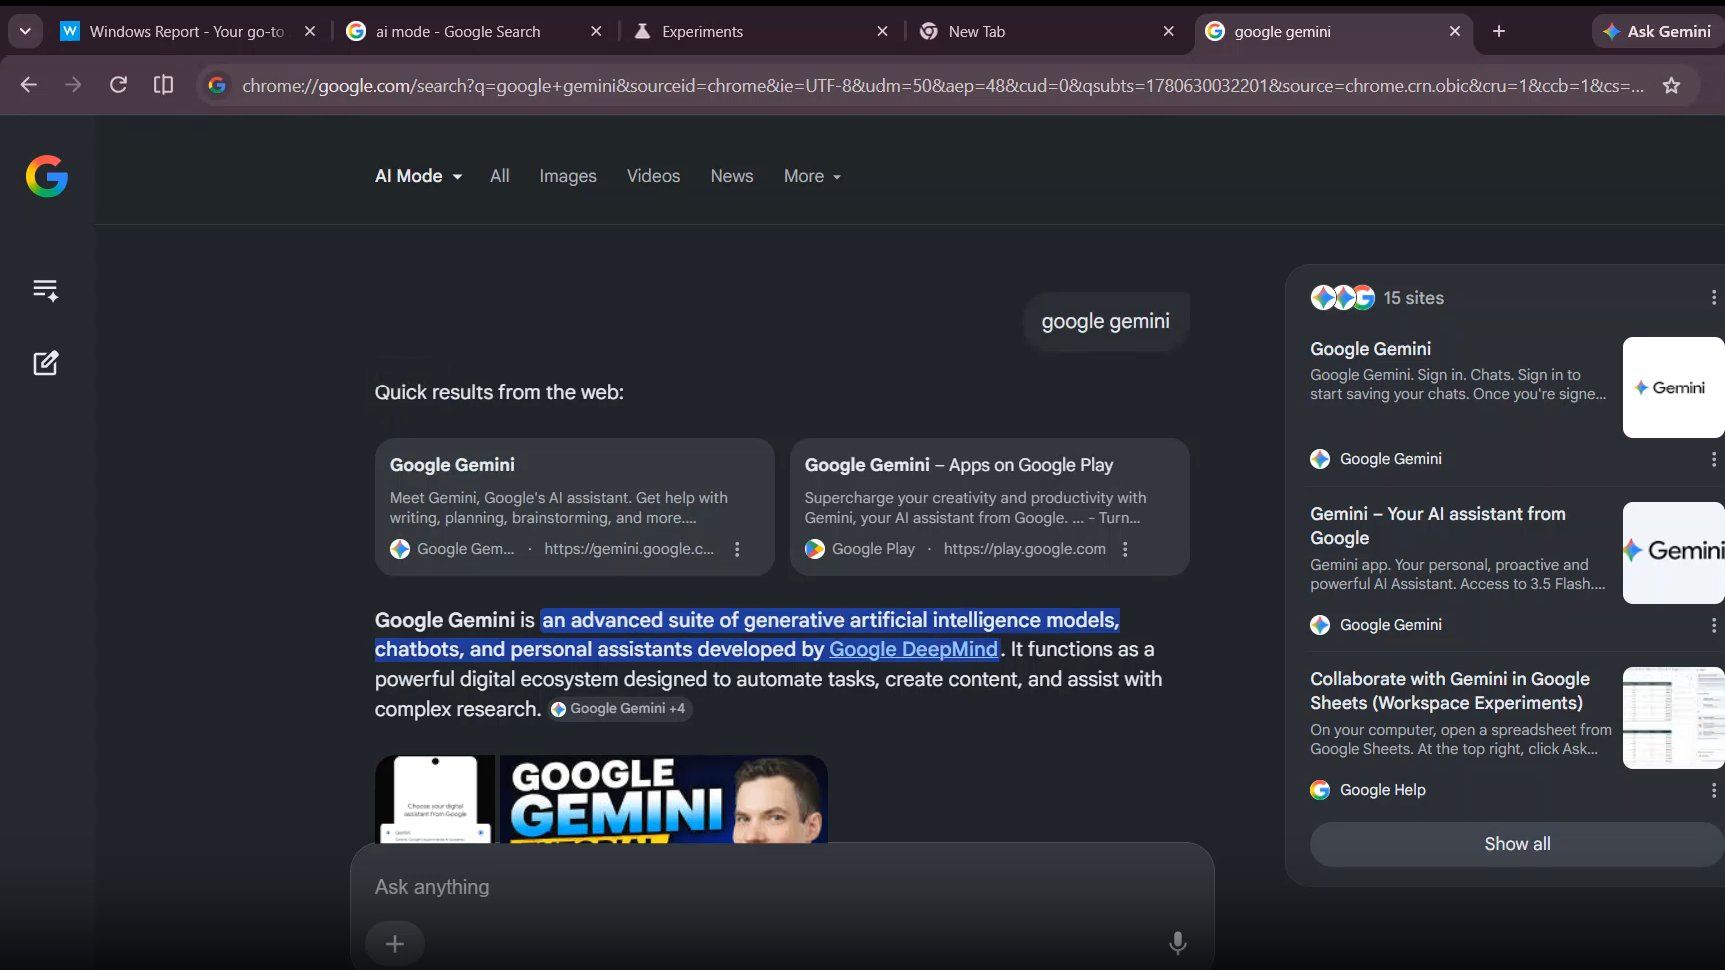Select the All search filter
1725x970 pixels.
tap(500, 176)
